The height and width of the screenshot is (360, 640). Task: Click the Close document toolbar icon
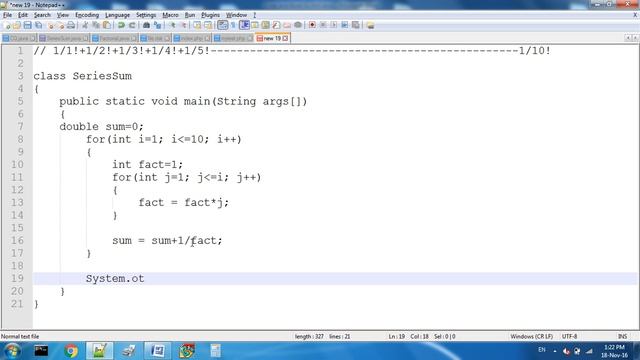[51, 25]
